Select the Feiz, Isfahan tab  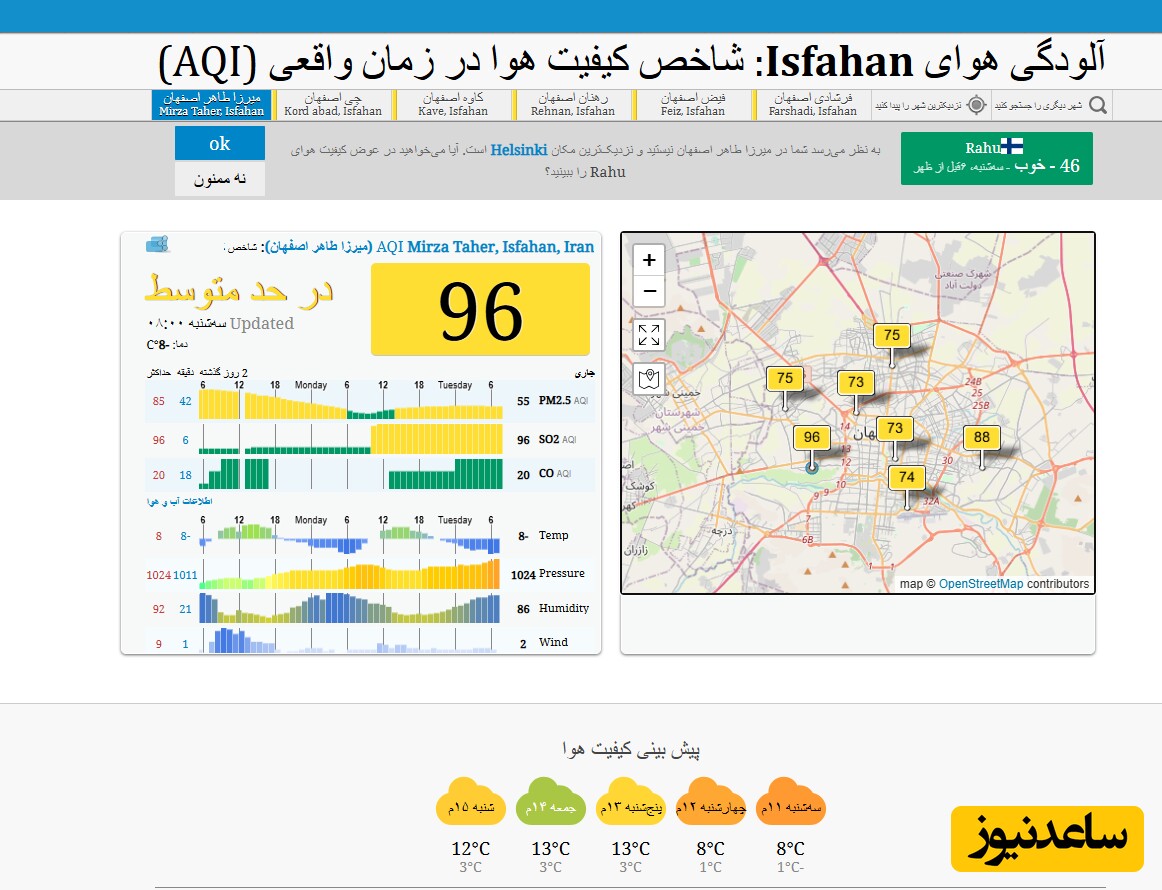coord(692,105)
